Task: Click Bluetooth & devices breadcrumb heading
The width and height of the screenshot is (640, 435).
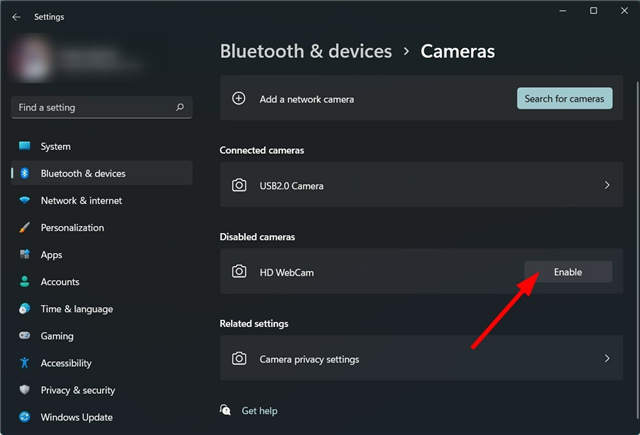Action: (x=305, y=51)
